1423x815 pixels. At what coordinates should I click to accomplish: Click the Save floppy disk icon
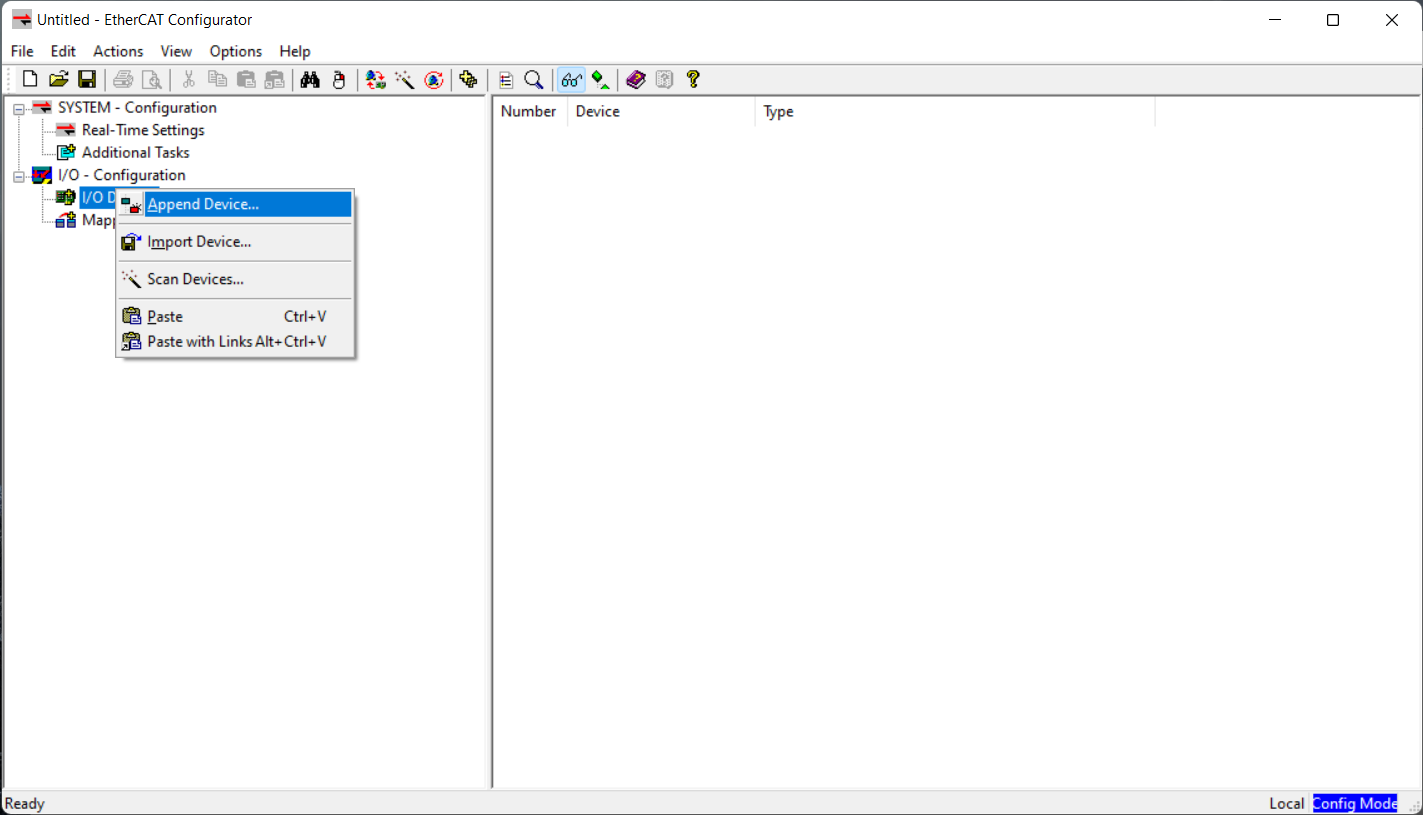pos(87,80)
